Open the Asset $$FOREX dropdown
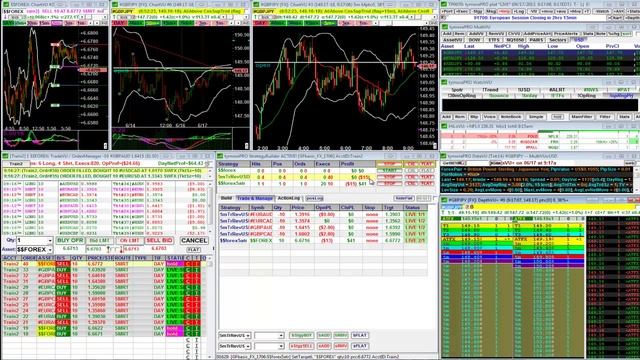640x360 pixels. tap(50, 249)
